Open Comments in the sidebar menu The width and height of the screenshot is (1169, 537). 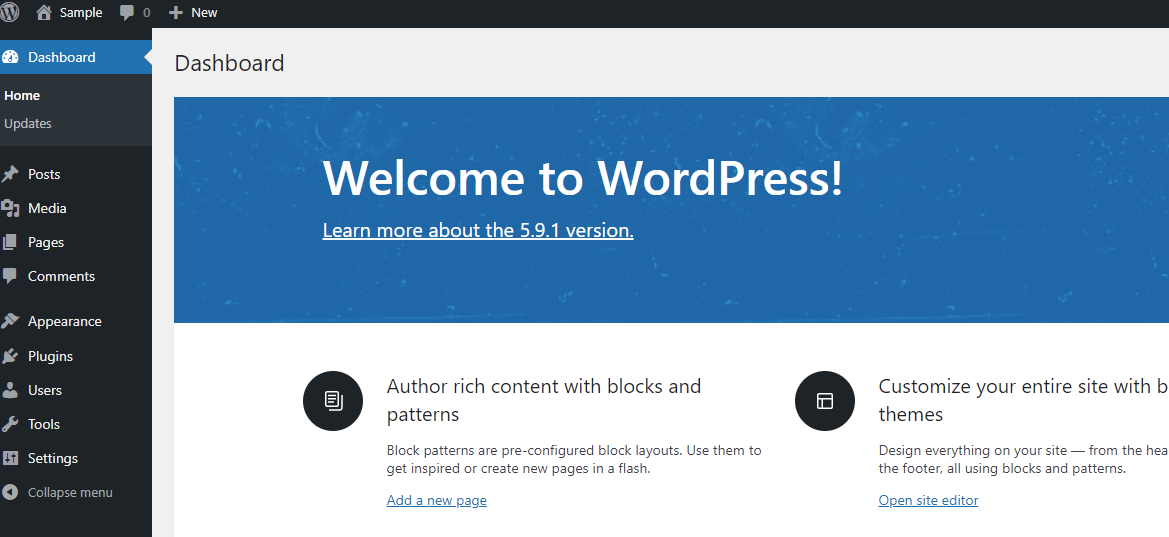(75, 276)
